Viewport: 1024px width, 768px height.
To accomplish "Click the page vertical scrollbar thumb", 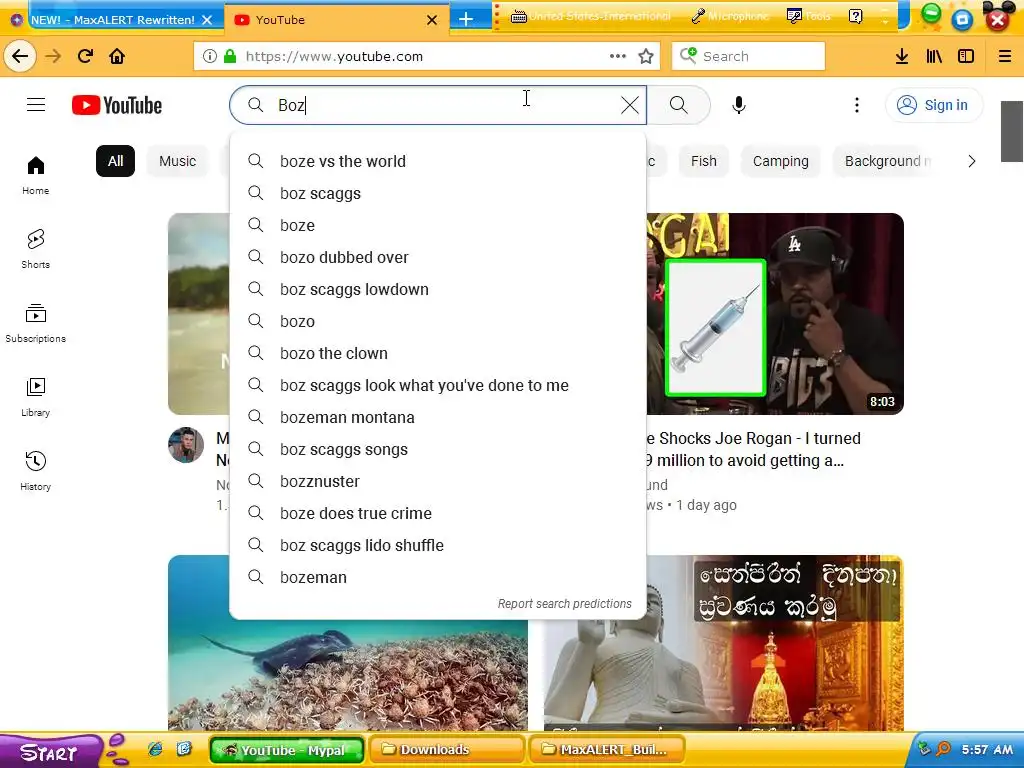I will 1012,131.
